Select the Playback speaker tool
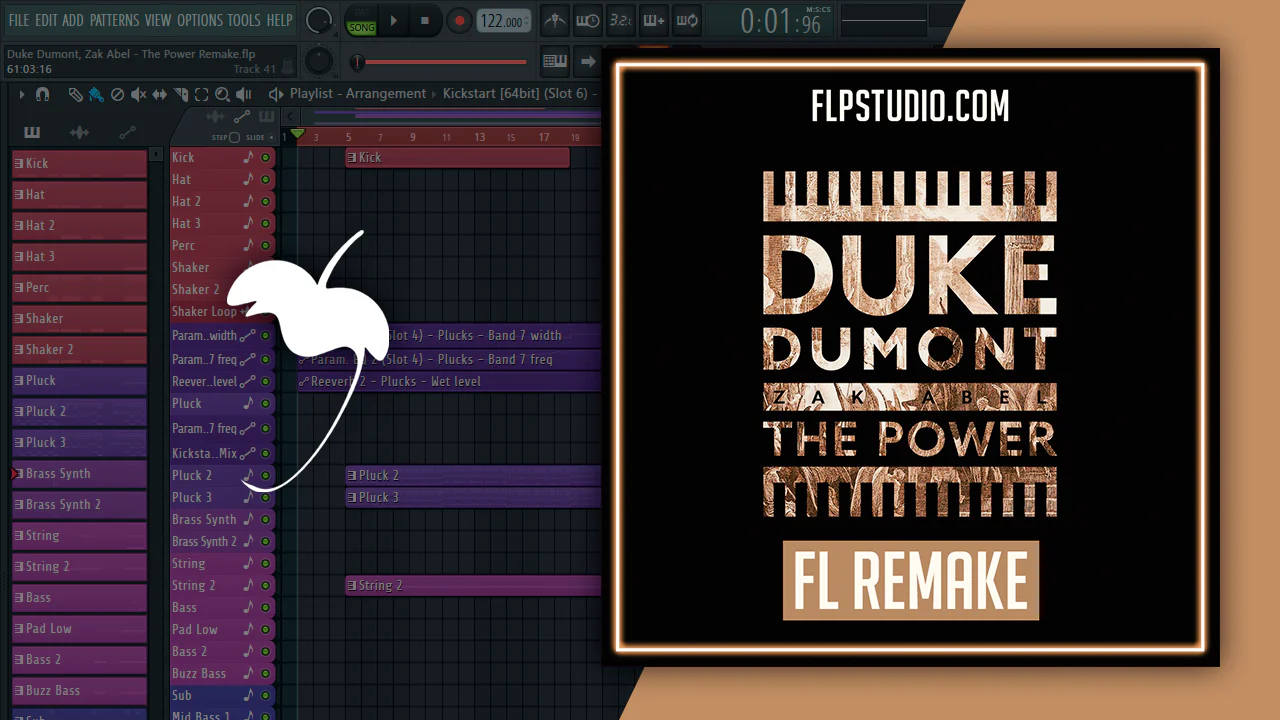Viewport: 1280px width, 720px height. point(243,94)
